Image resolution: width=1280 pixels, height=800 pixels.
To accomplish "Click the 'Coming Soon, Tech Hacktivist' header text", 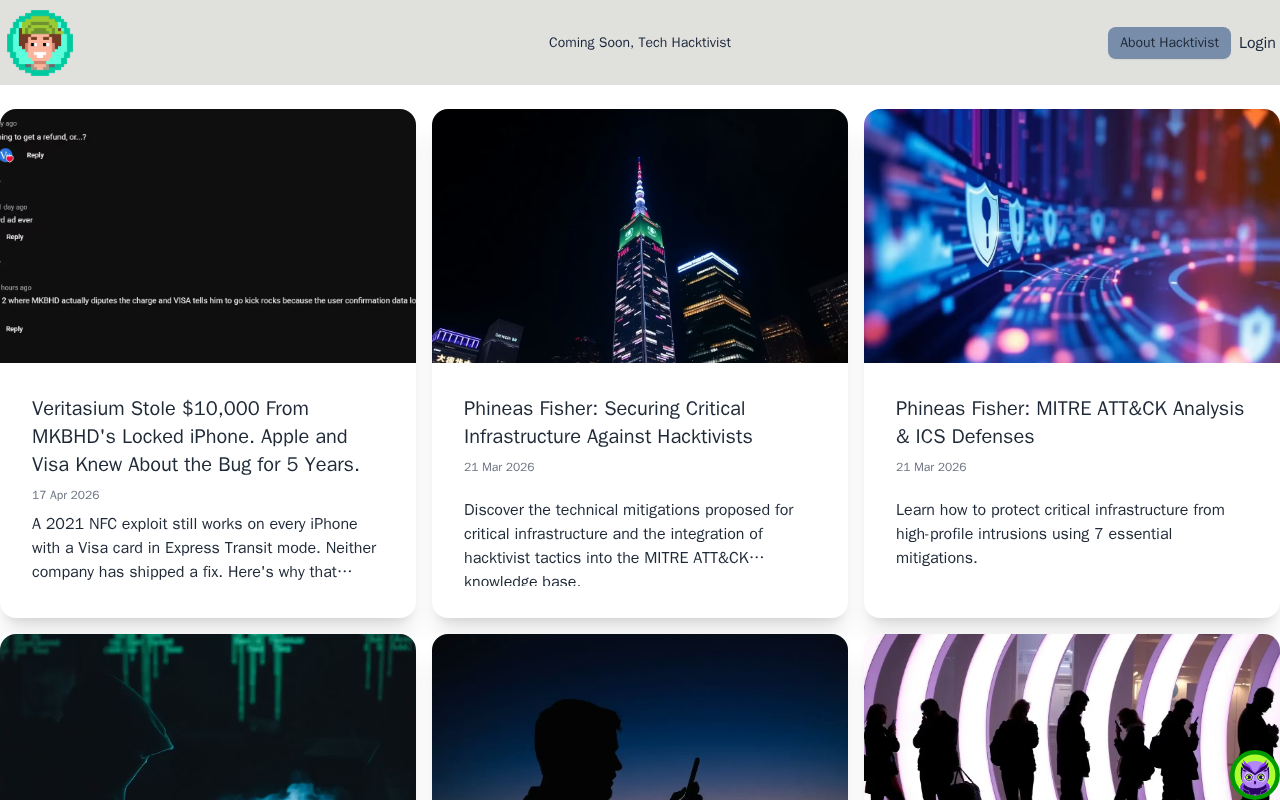I will [640, 43].
